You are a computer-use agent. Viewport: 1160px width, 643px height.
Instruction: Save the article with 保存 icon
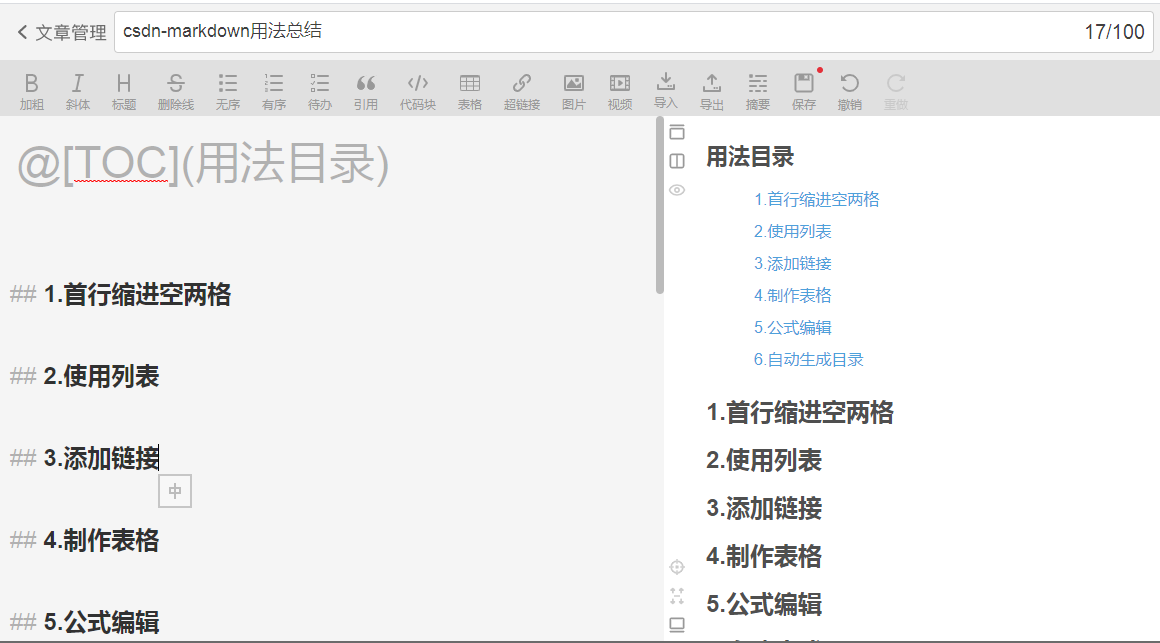pos(805,88)
